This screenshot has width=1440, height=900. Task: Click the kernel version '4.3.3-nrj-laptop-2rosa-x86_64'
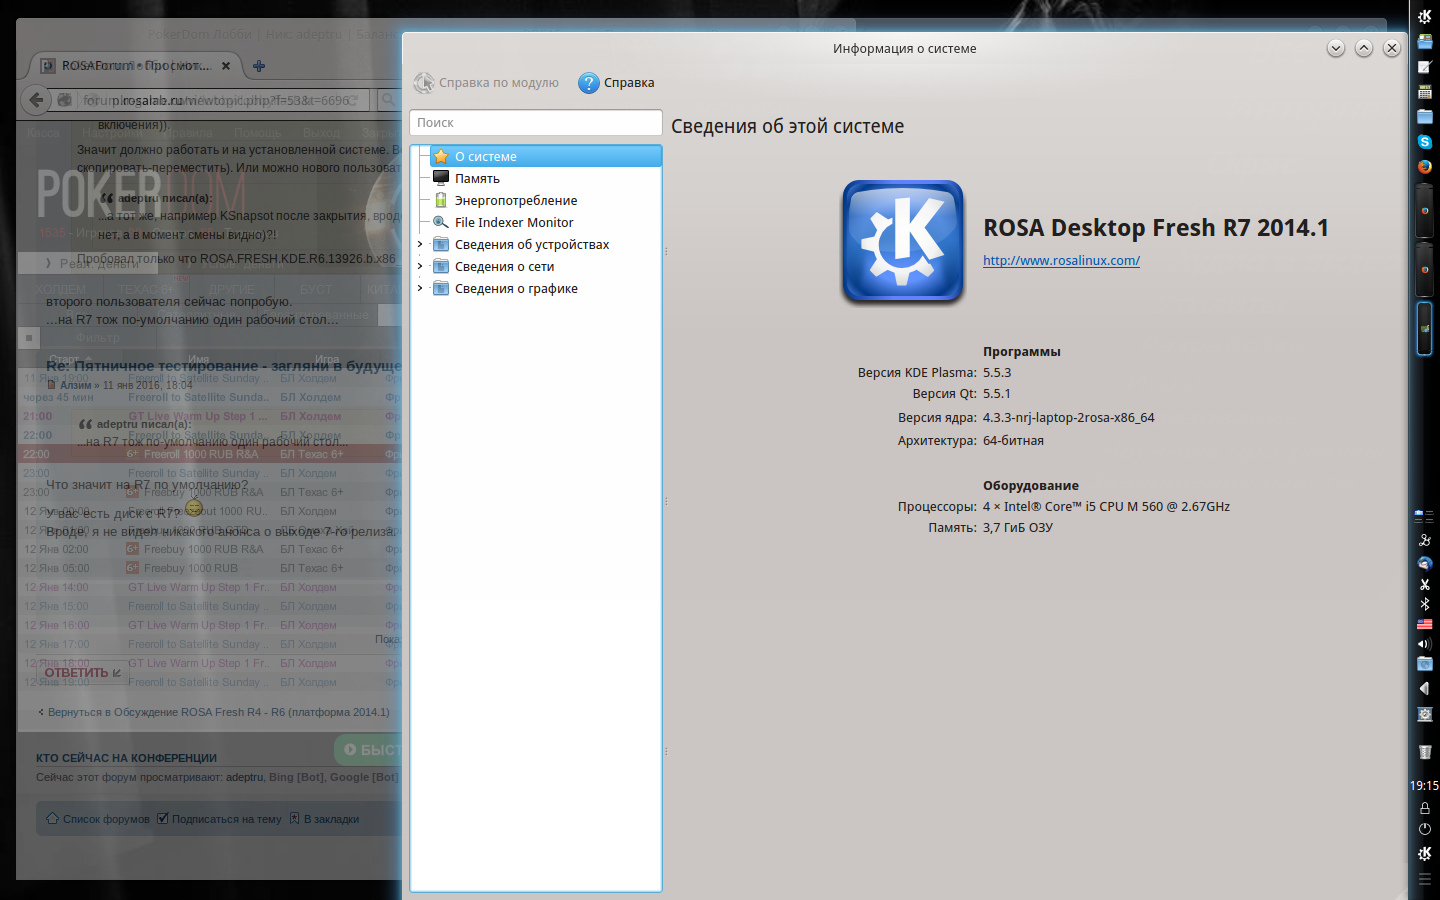click(x=1069, y=418)
